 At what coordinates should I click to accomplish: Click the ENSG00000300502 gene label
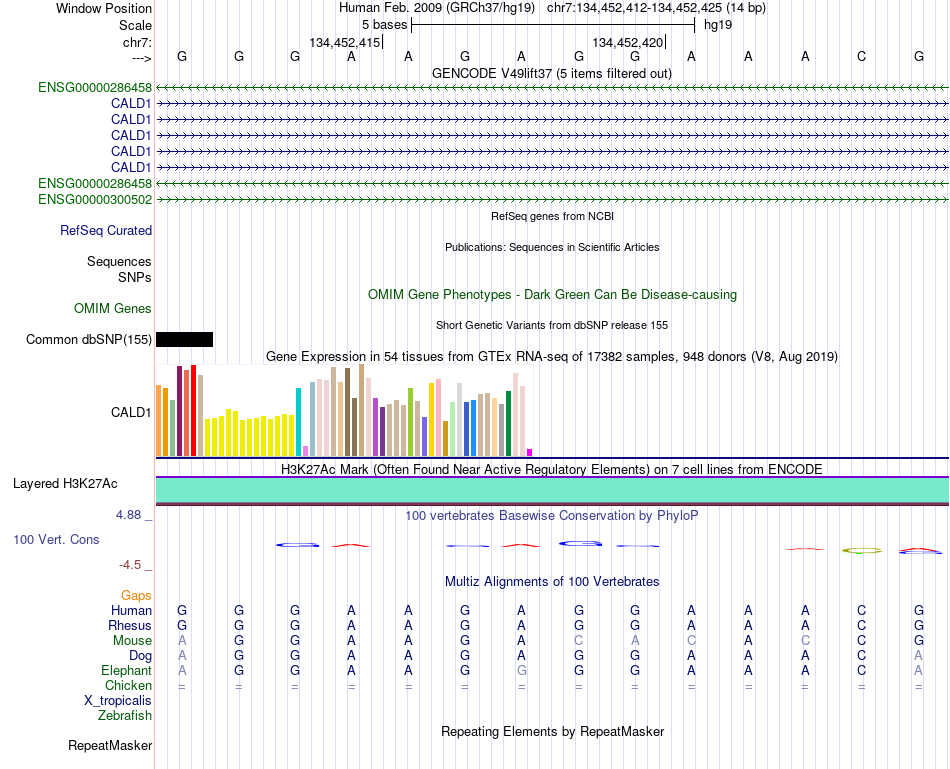(95, 199)
